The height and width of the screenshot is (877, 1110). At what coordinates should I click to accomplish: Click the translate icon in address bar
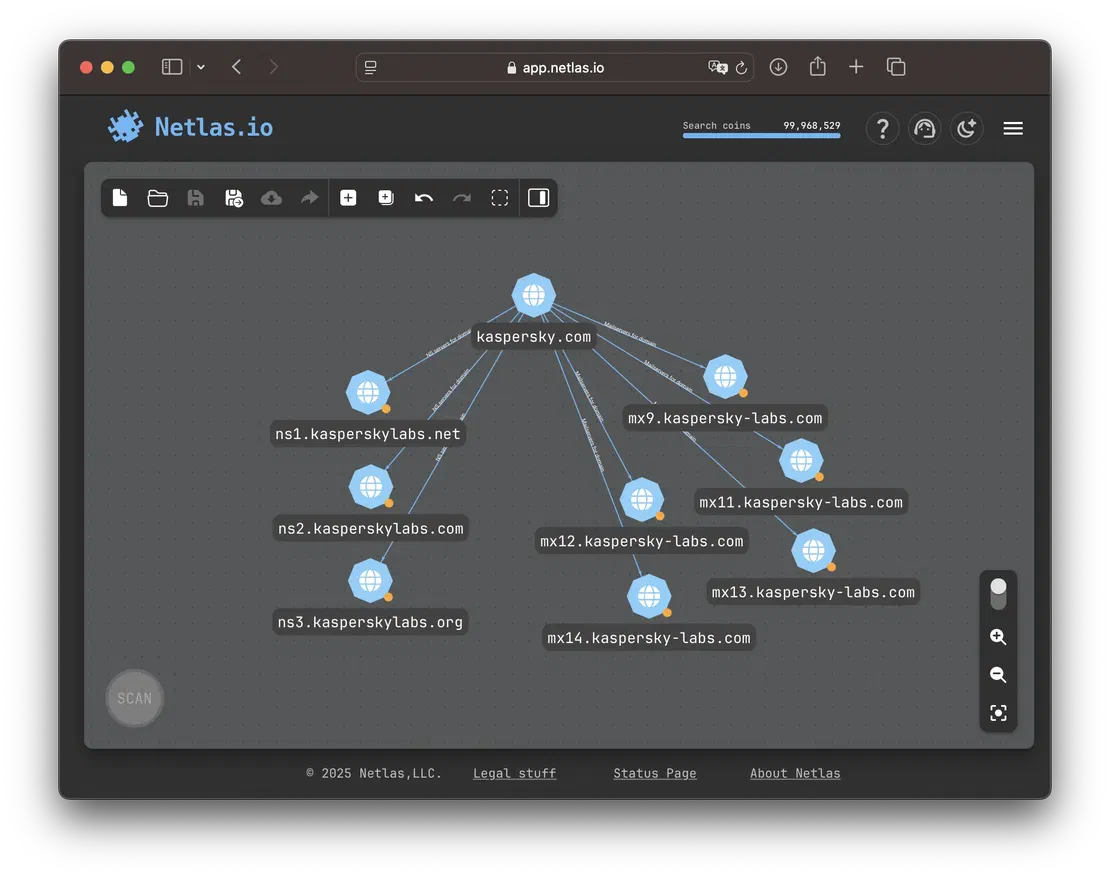click(x=717, y=67)
